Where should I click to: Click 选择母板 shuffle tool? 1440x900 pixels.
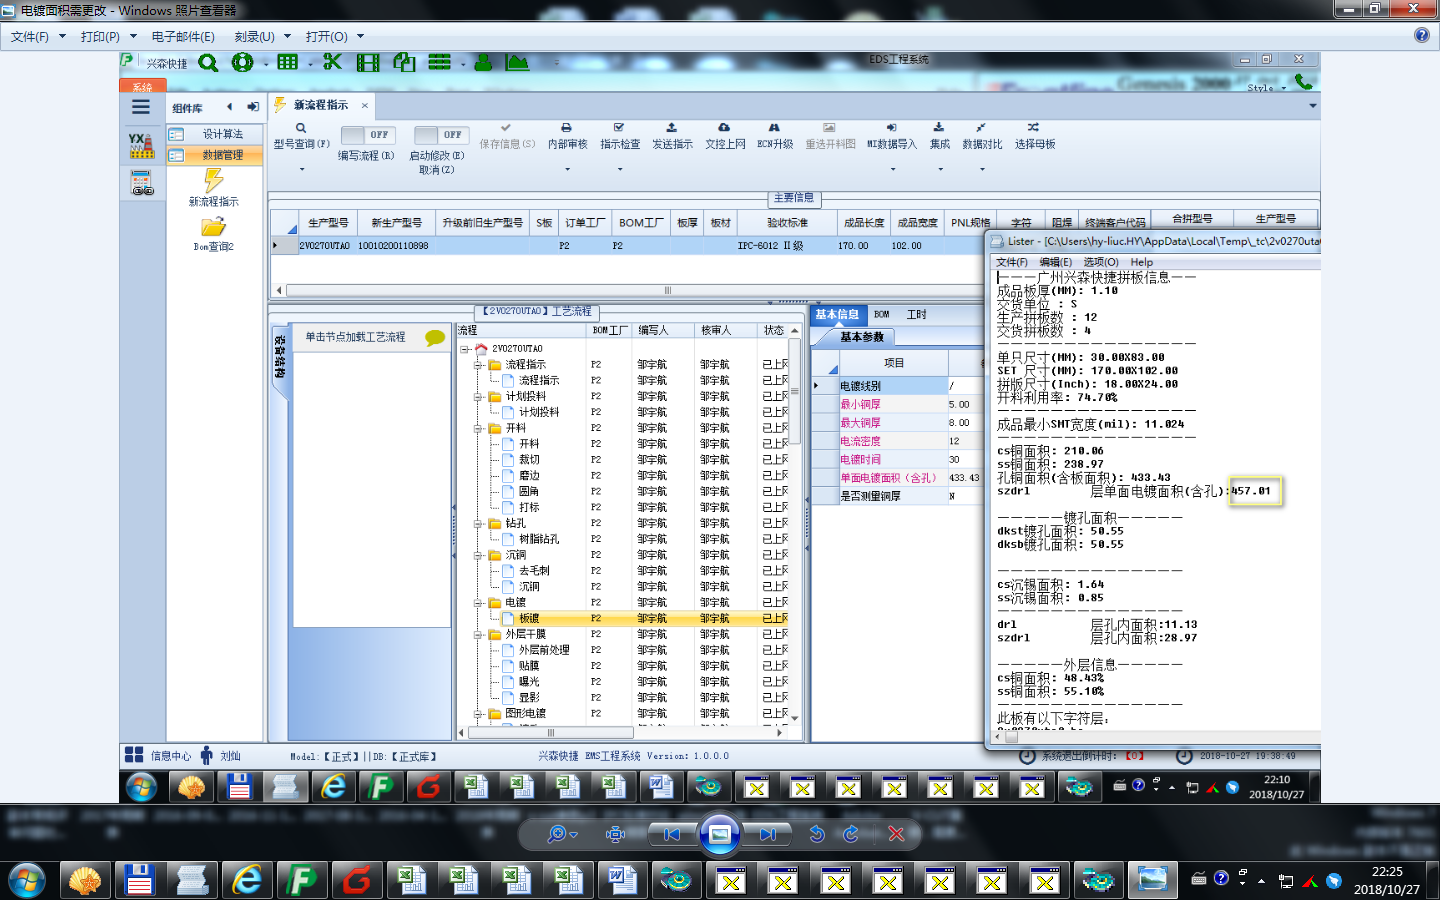[1034, 136]
